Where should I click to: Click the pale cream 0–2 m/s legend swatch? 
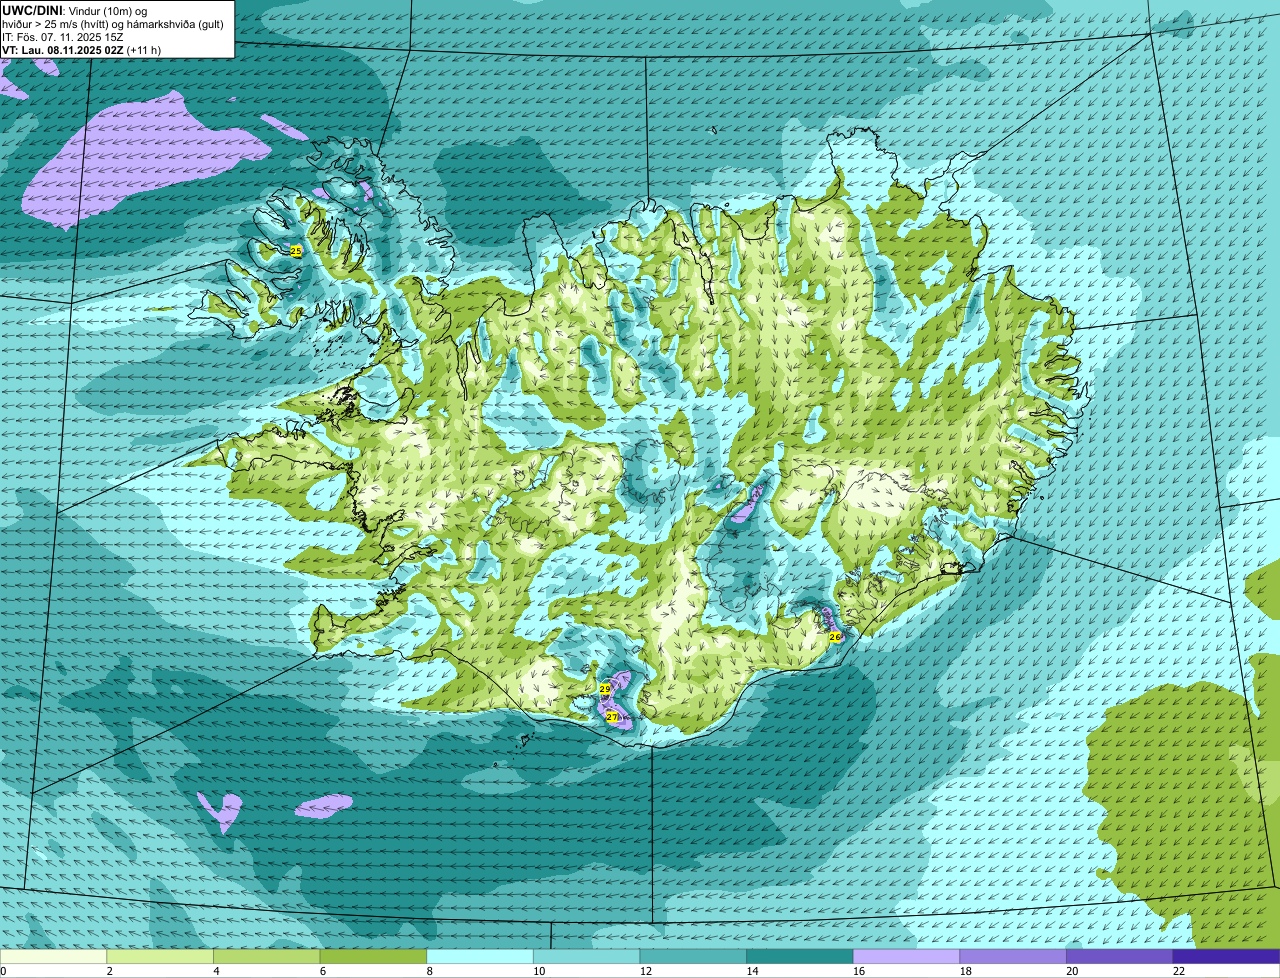[53, 956]
